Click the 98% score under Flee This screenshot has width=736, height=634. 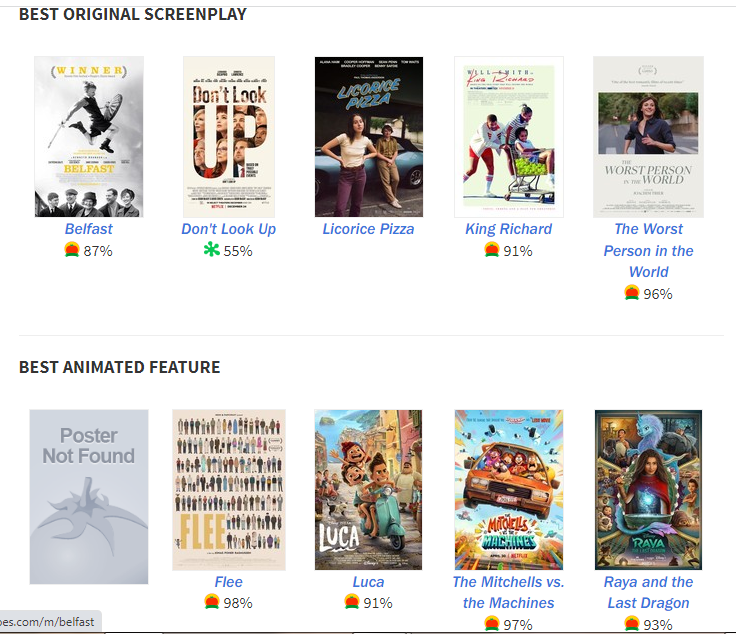(238, 603)
